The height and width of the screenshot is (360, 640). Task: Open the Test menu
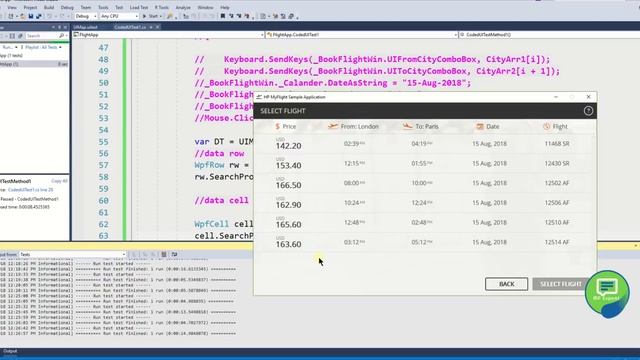click(119, 7)
